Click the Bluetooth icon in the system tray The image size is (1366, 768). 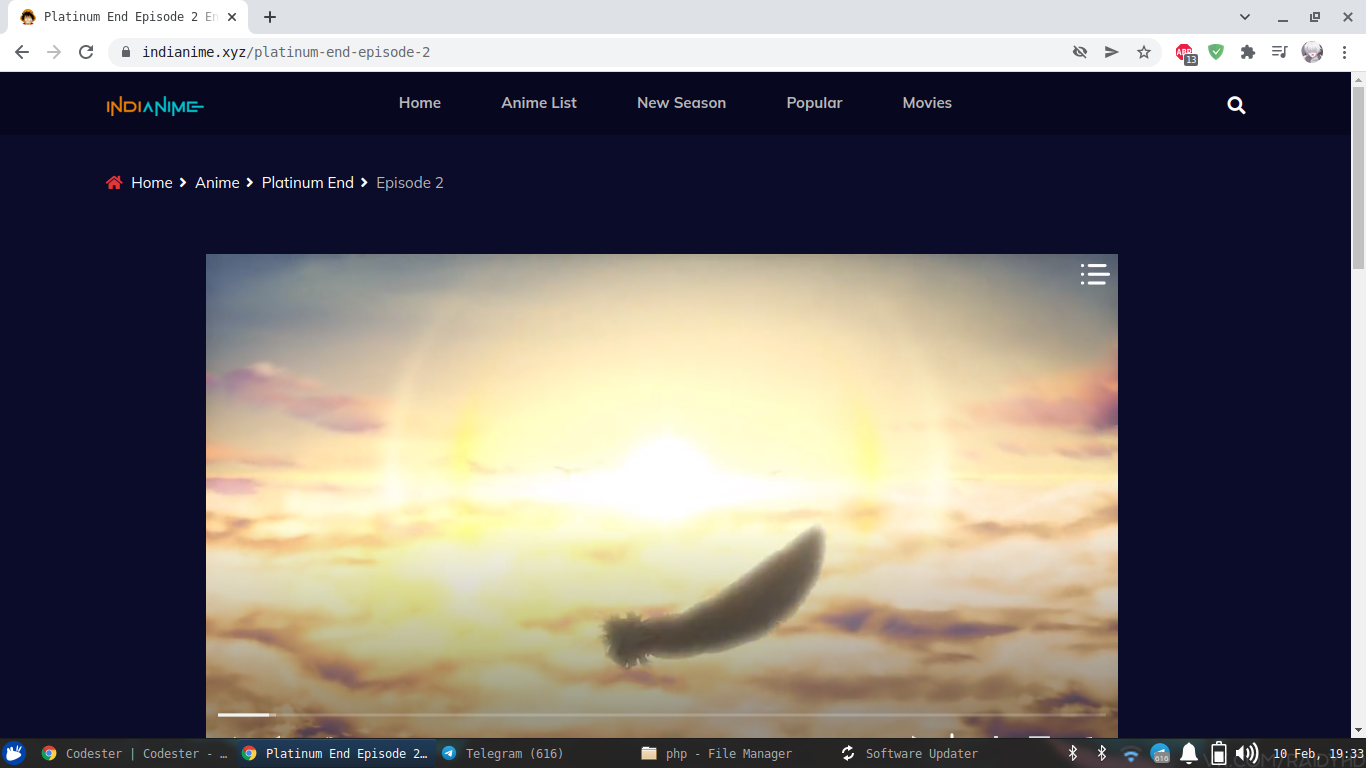1072,753
